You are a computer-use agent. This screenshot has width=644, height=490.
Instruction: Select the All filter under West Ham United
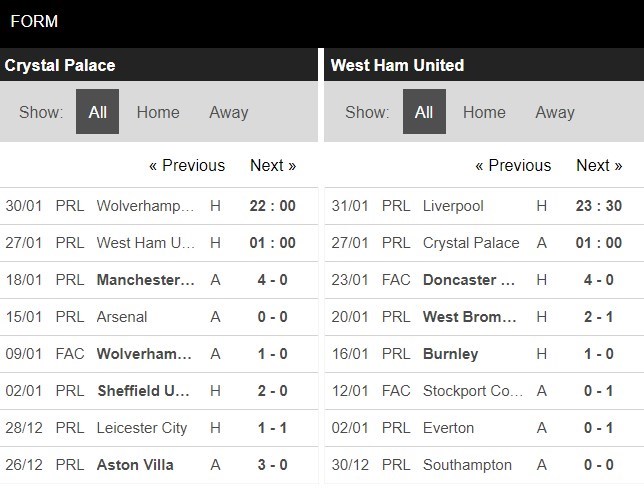pos(424,112)
